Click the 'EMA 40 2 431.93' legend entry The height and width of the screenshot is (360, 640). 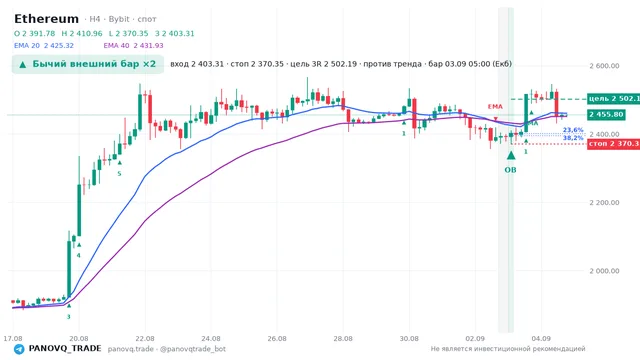click(133, 46)
